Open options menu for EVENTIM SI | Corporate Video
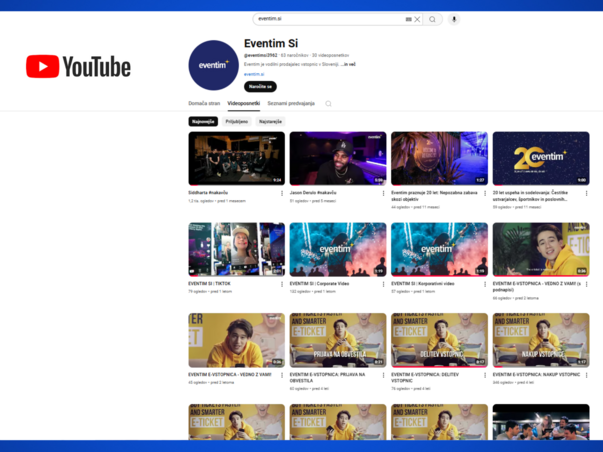This screenshot has height=452, width=603. (383, 284)
